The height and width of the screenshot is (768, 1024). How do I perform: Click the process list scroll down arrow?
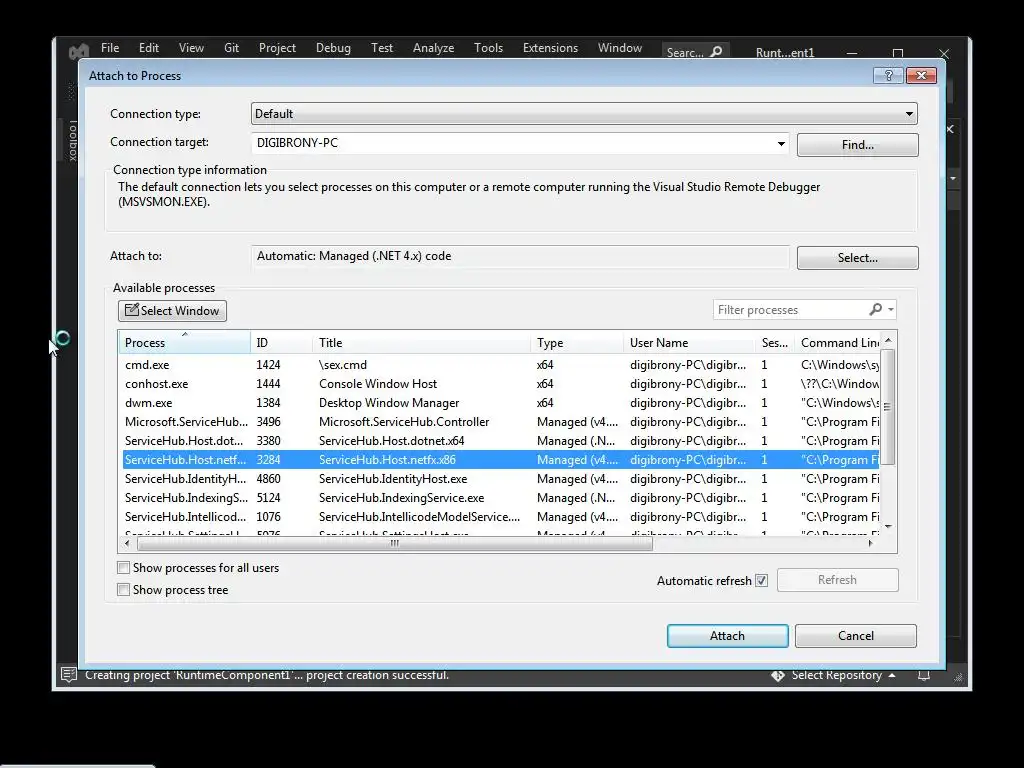point(888,526)
